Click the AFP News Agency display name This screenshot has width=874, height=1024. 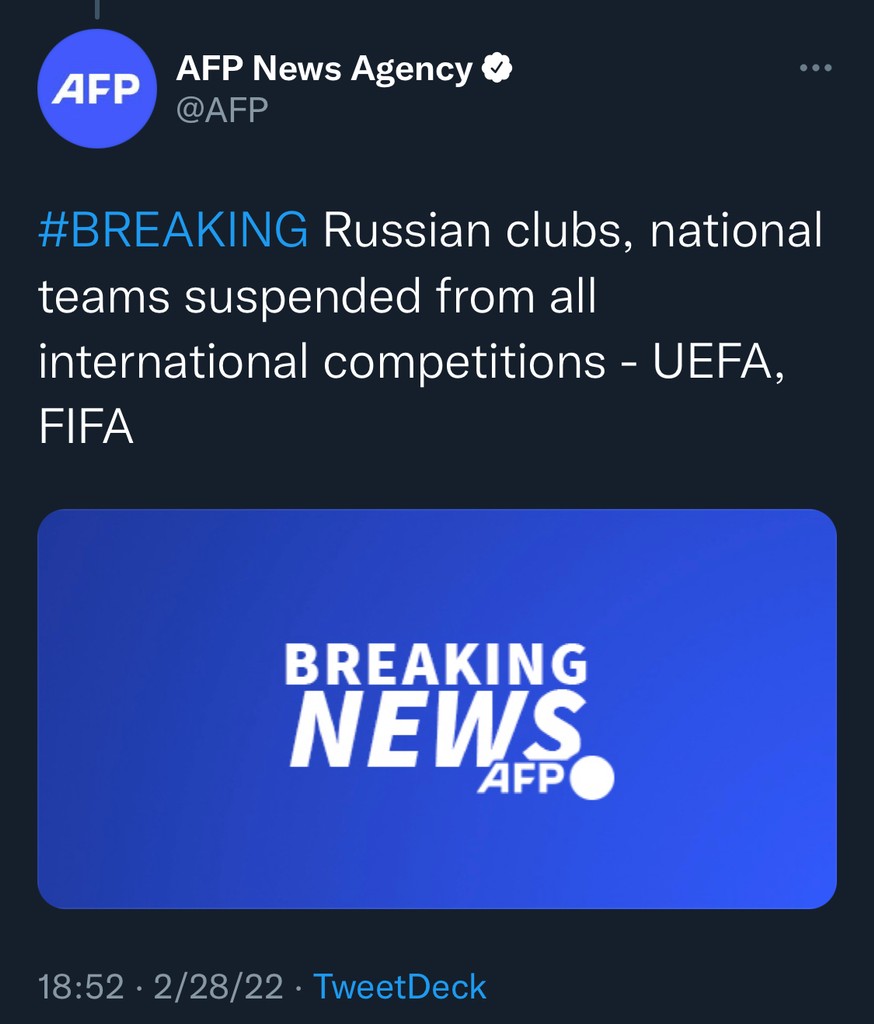324,69
